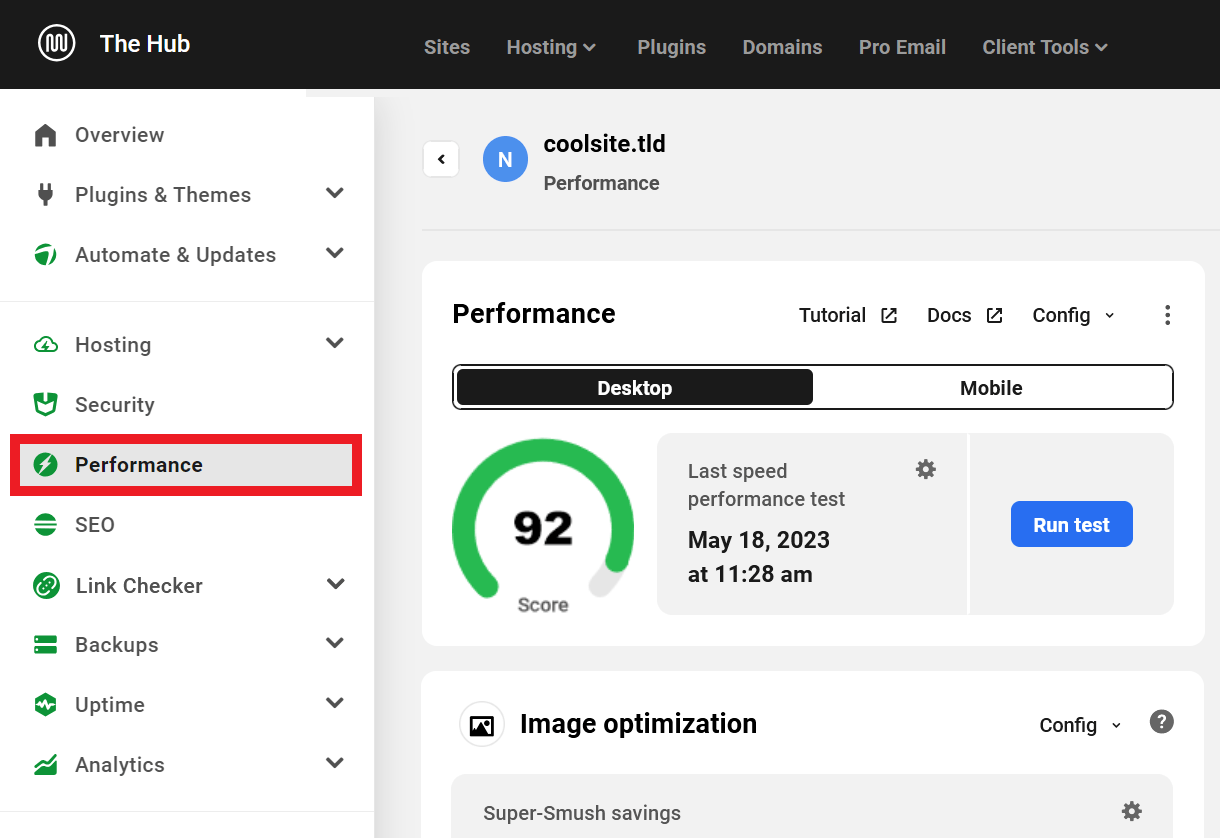Click the Backups sidebar icon
Image resolution: width=1220 pixels, height=838 pixels.
pos(45,645)
